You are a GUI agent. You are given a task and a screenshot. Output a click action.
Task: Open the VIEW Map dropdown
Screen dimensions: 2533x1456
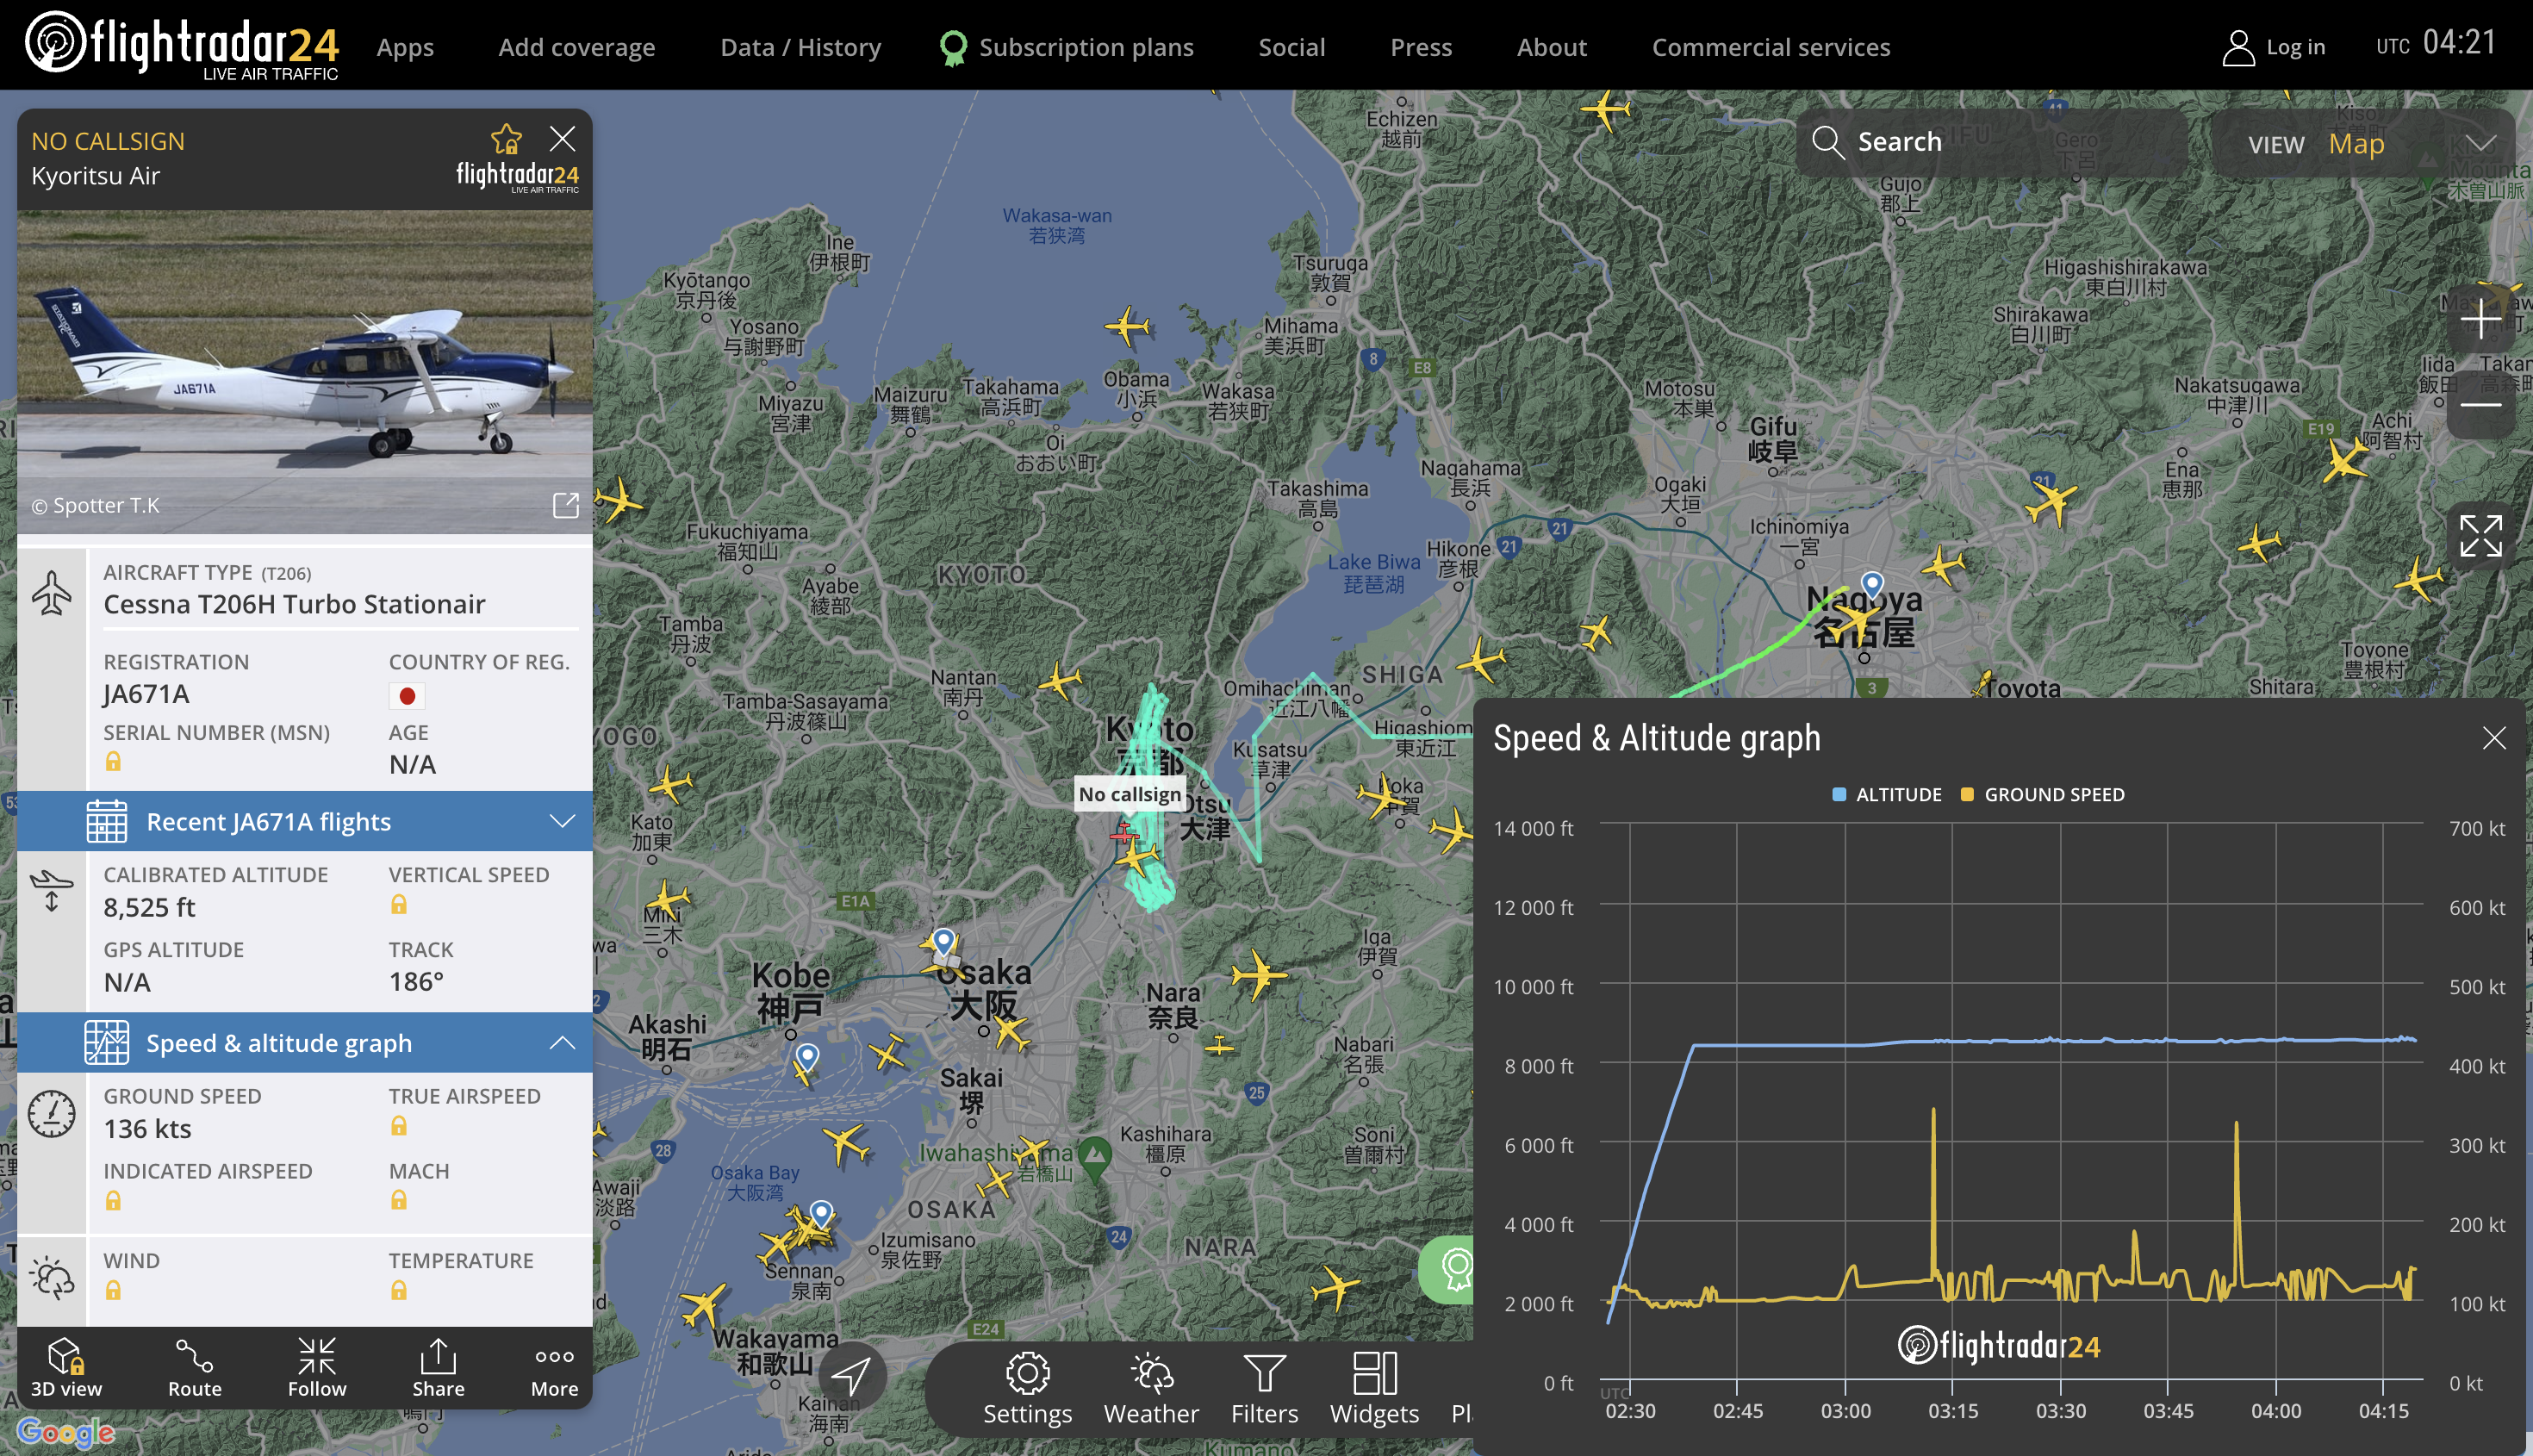[x=2363, y=143]
